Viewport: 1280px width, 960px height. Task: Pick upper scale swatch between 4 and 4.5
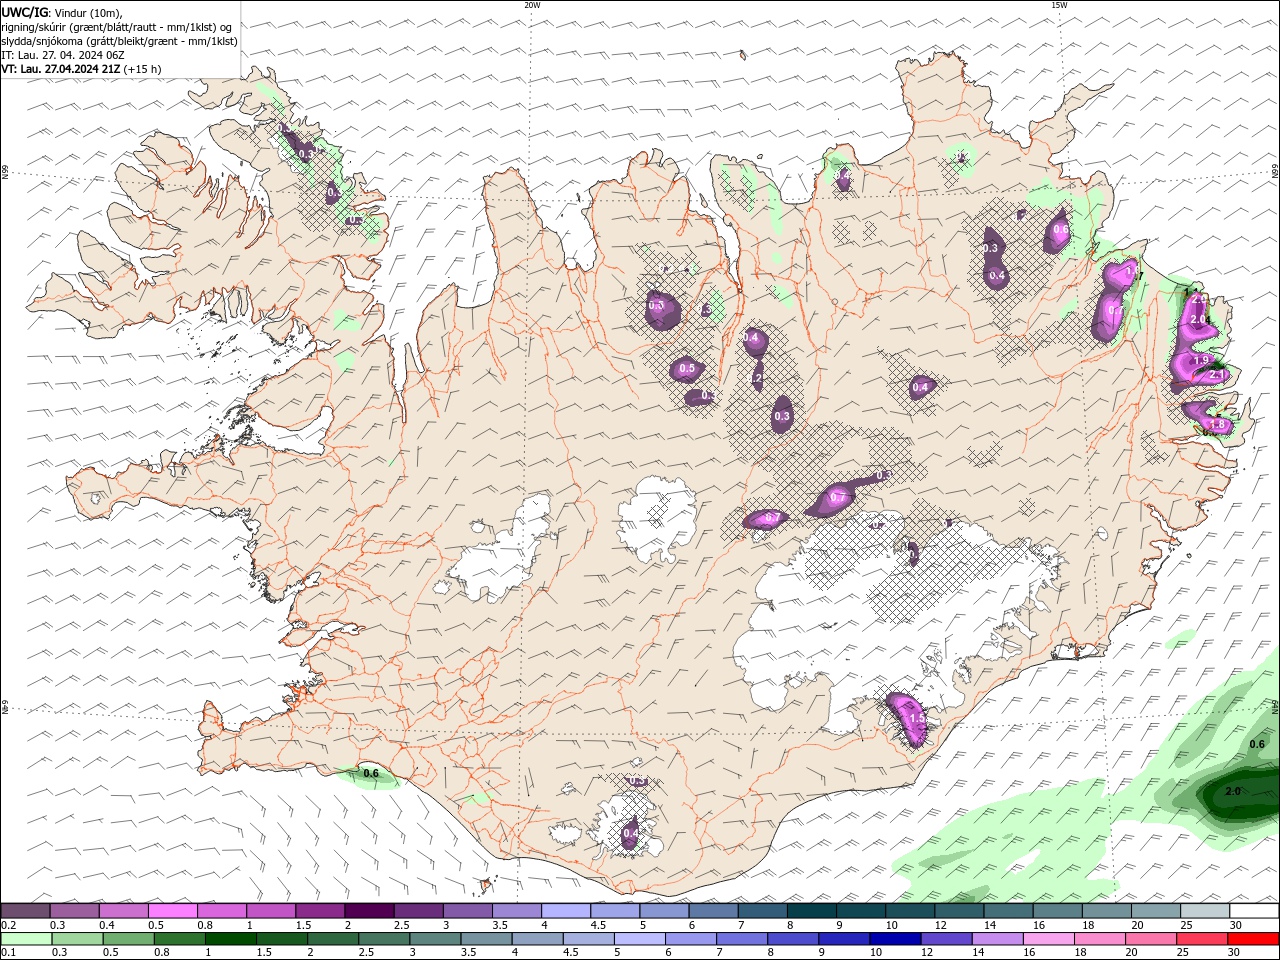[566, 911]
